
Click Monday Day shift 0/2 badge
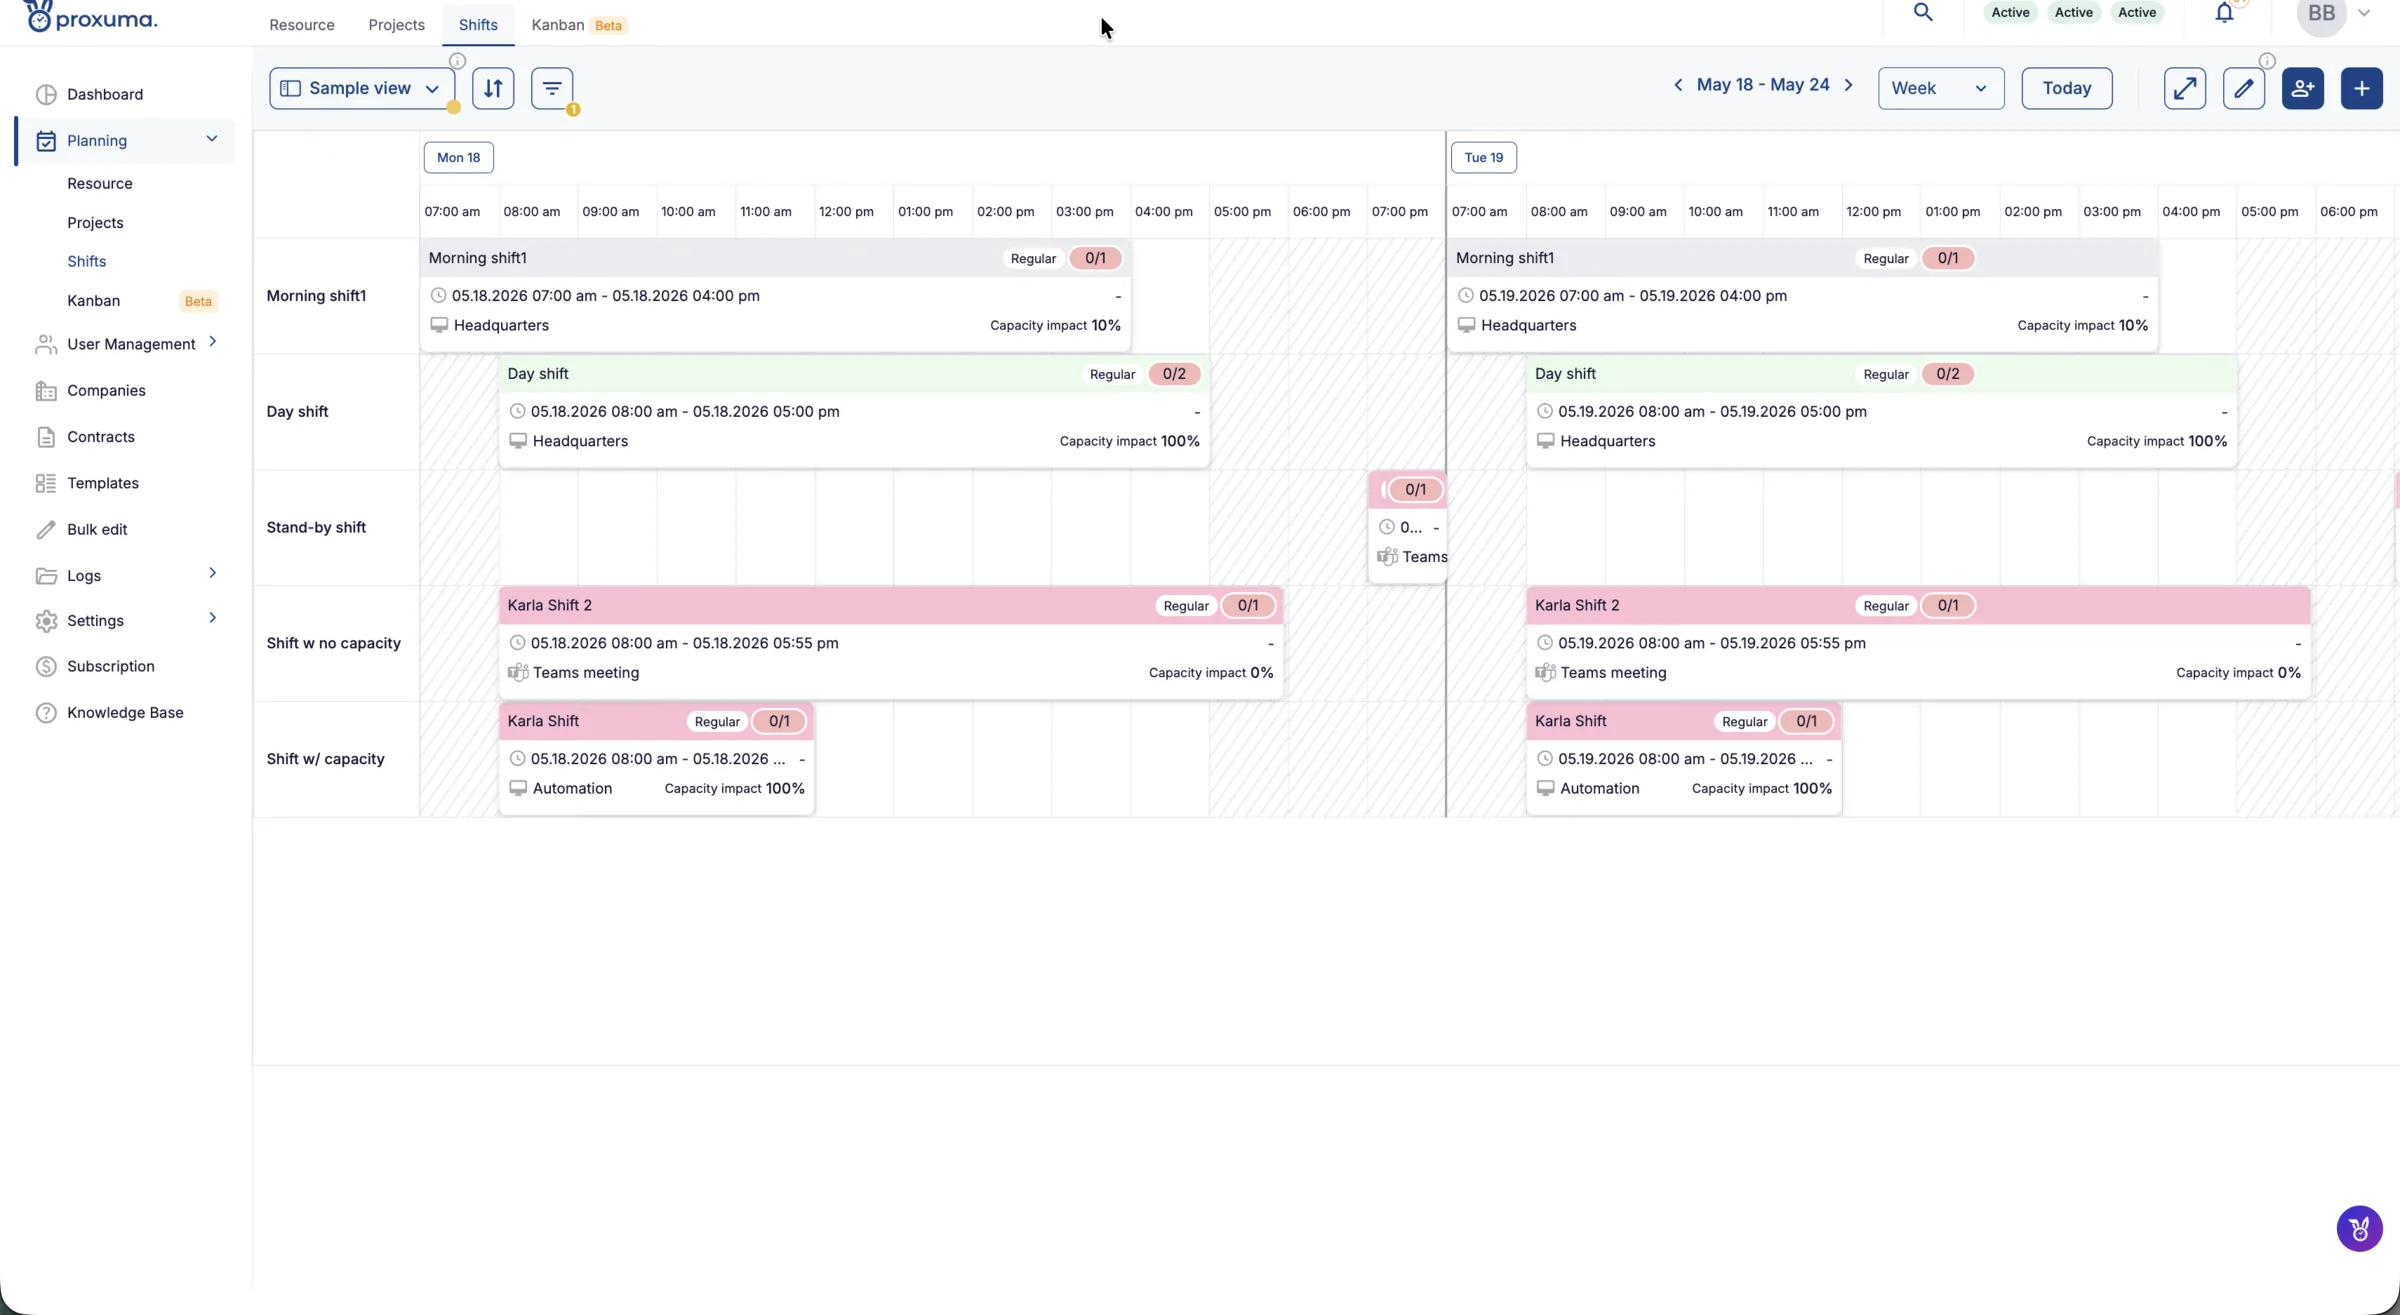pyautogui.click(x=1174, y=374)
